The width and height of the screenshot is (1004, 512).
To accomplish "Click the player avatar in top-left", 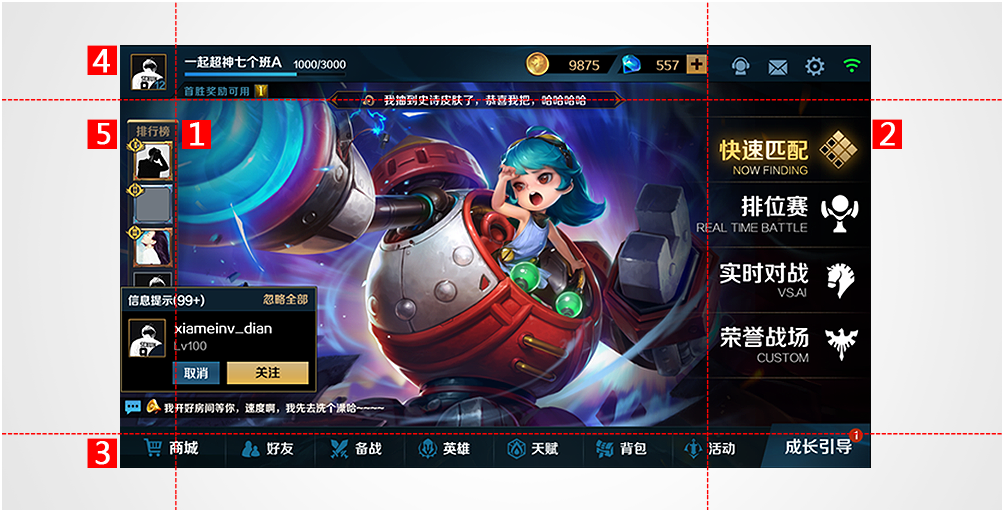I will (x=149, y=72).
